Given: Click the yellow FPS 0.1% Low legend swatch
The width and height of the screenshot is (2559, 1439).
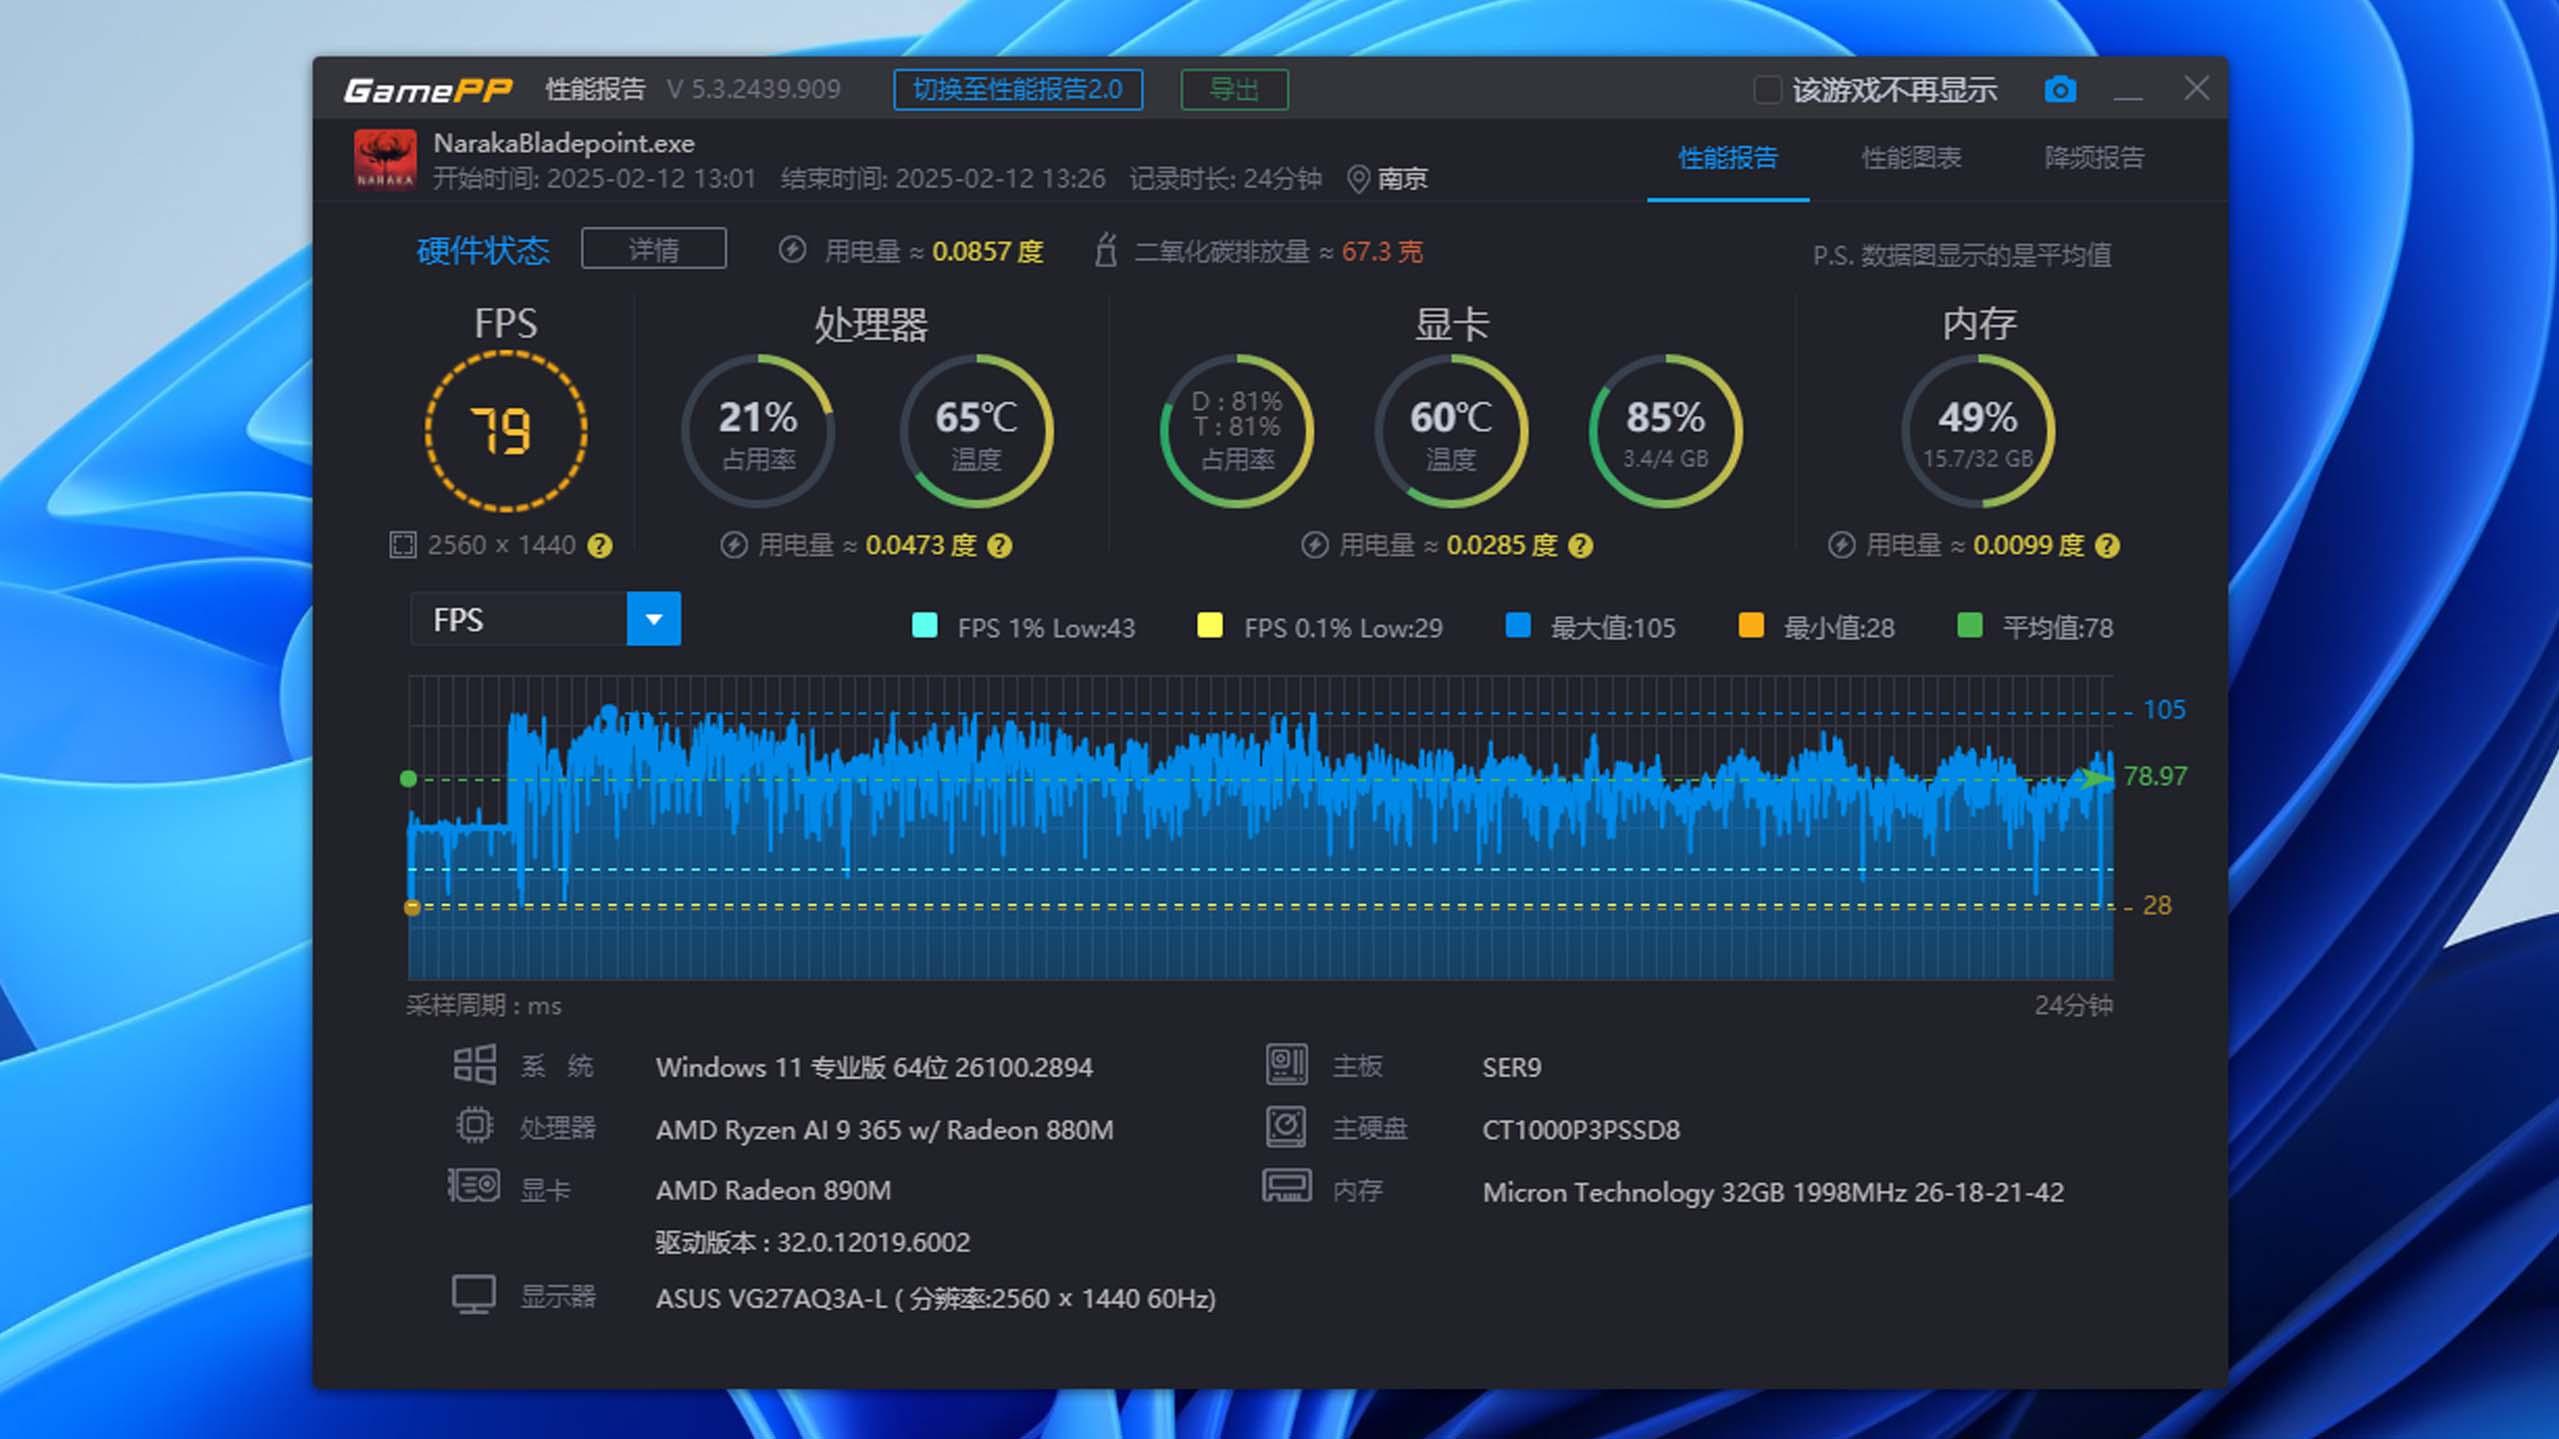Looking at the screenshot, I should point(1210,626).
